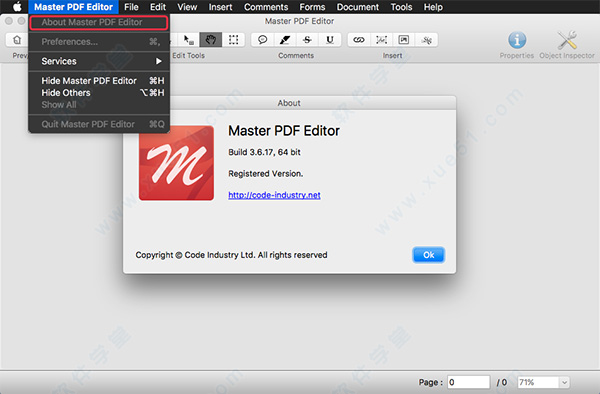The width and height of the screenshot is (600, 394).
Task: Open the Document menu
Action: tap(358, 7)
